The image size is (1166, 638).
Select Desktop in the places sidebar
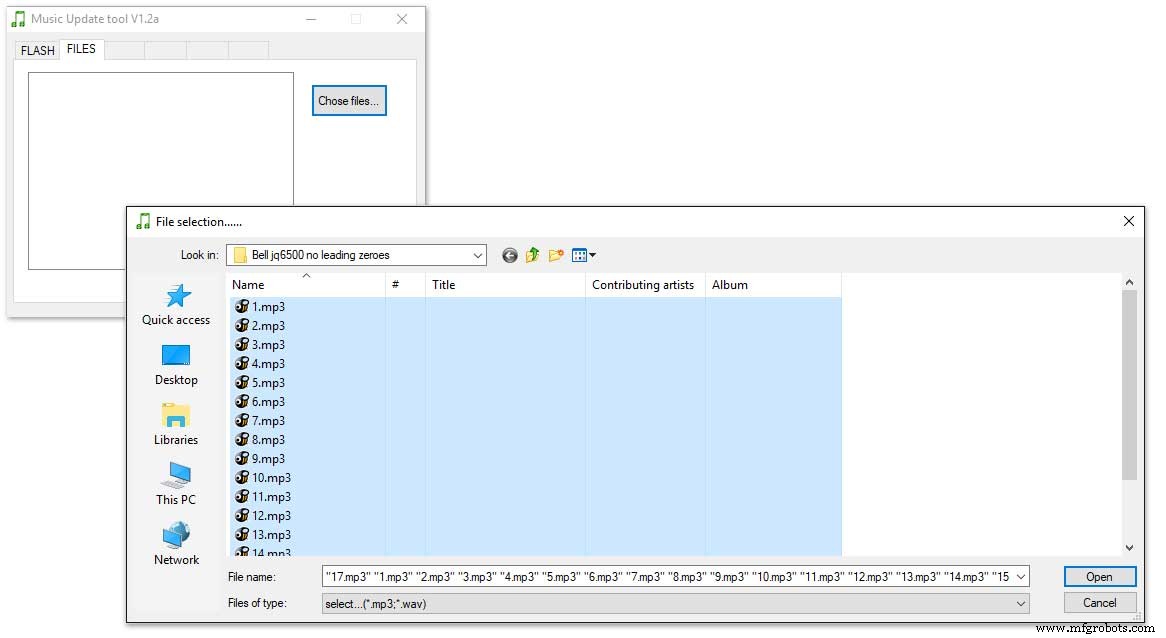click(176, 364)
